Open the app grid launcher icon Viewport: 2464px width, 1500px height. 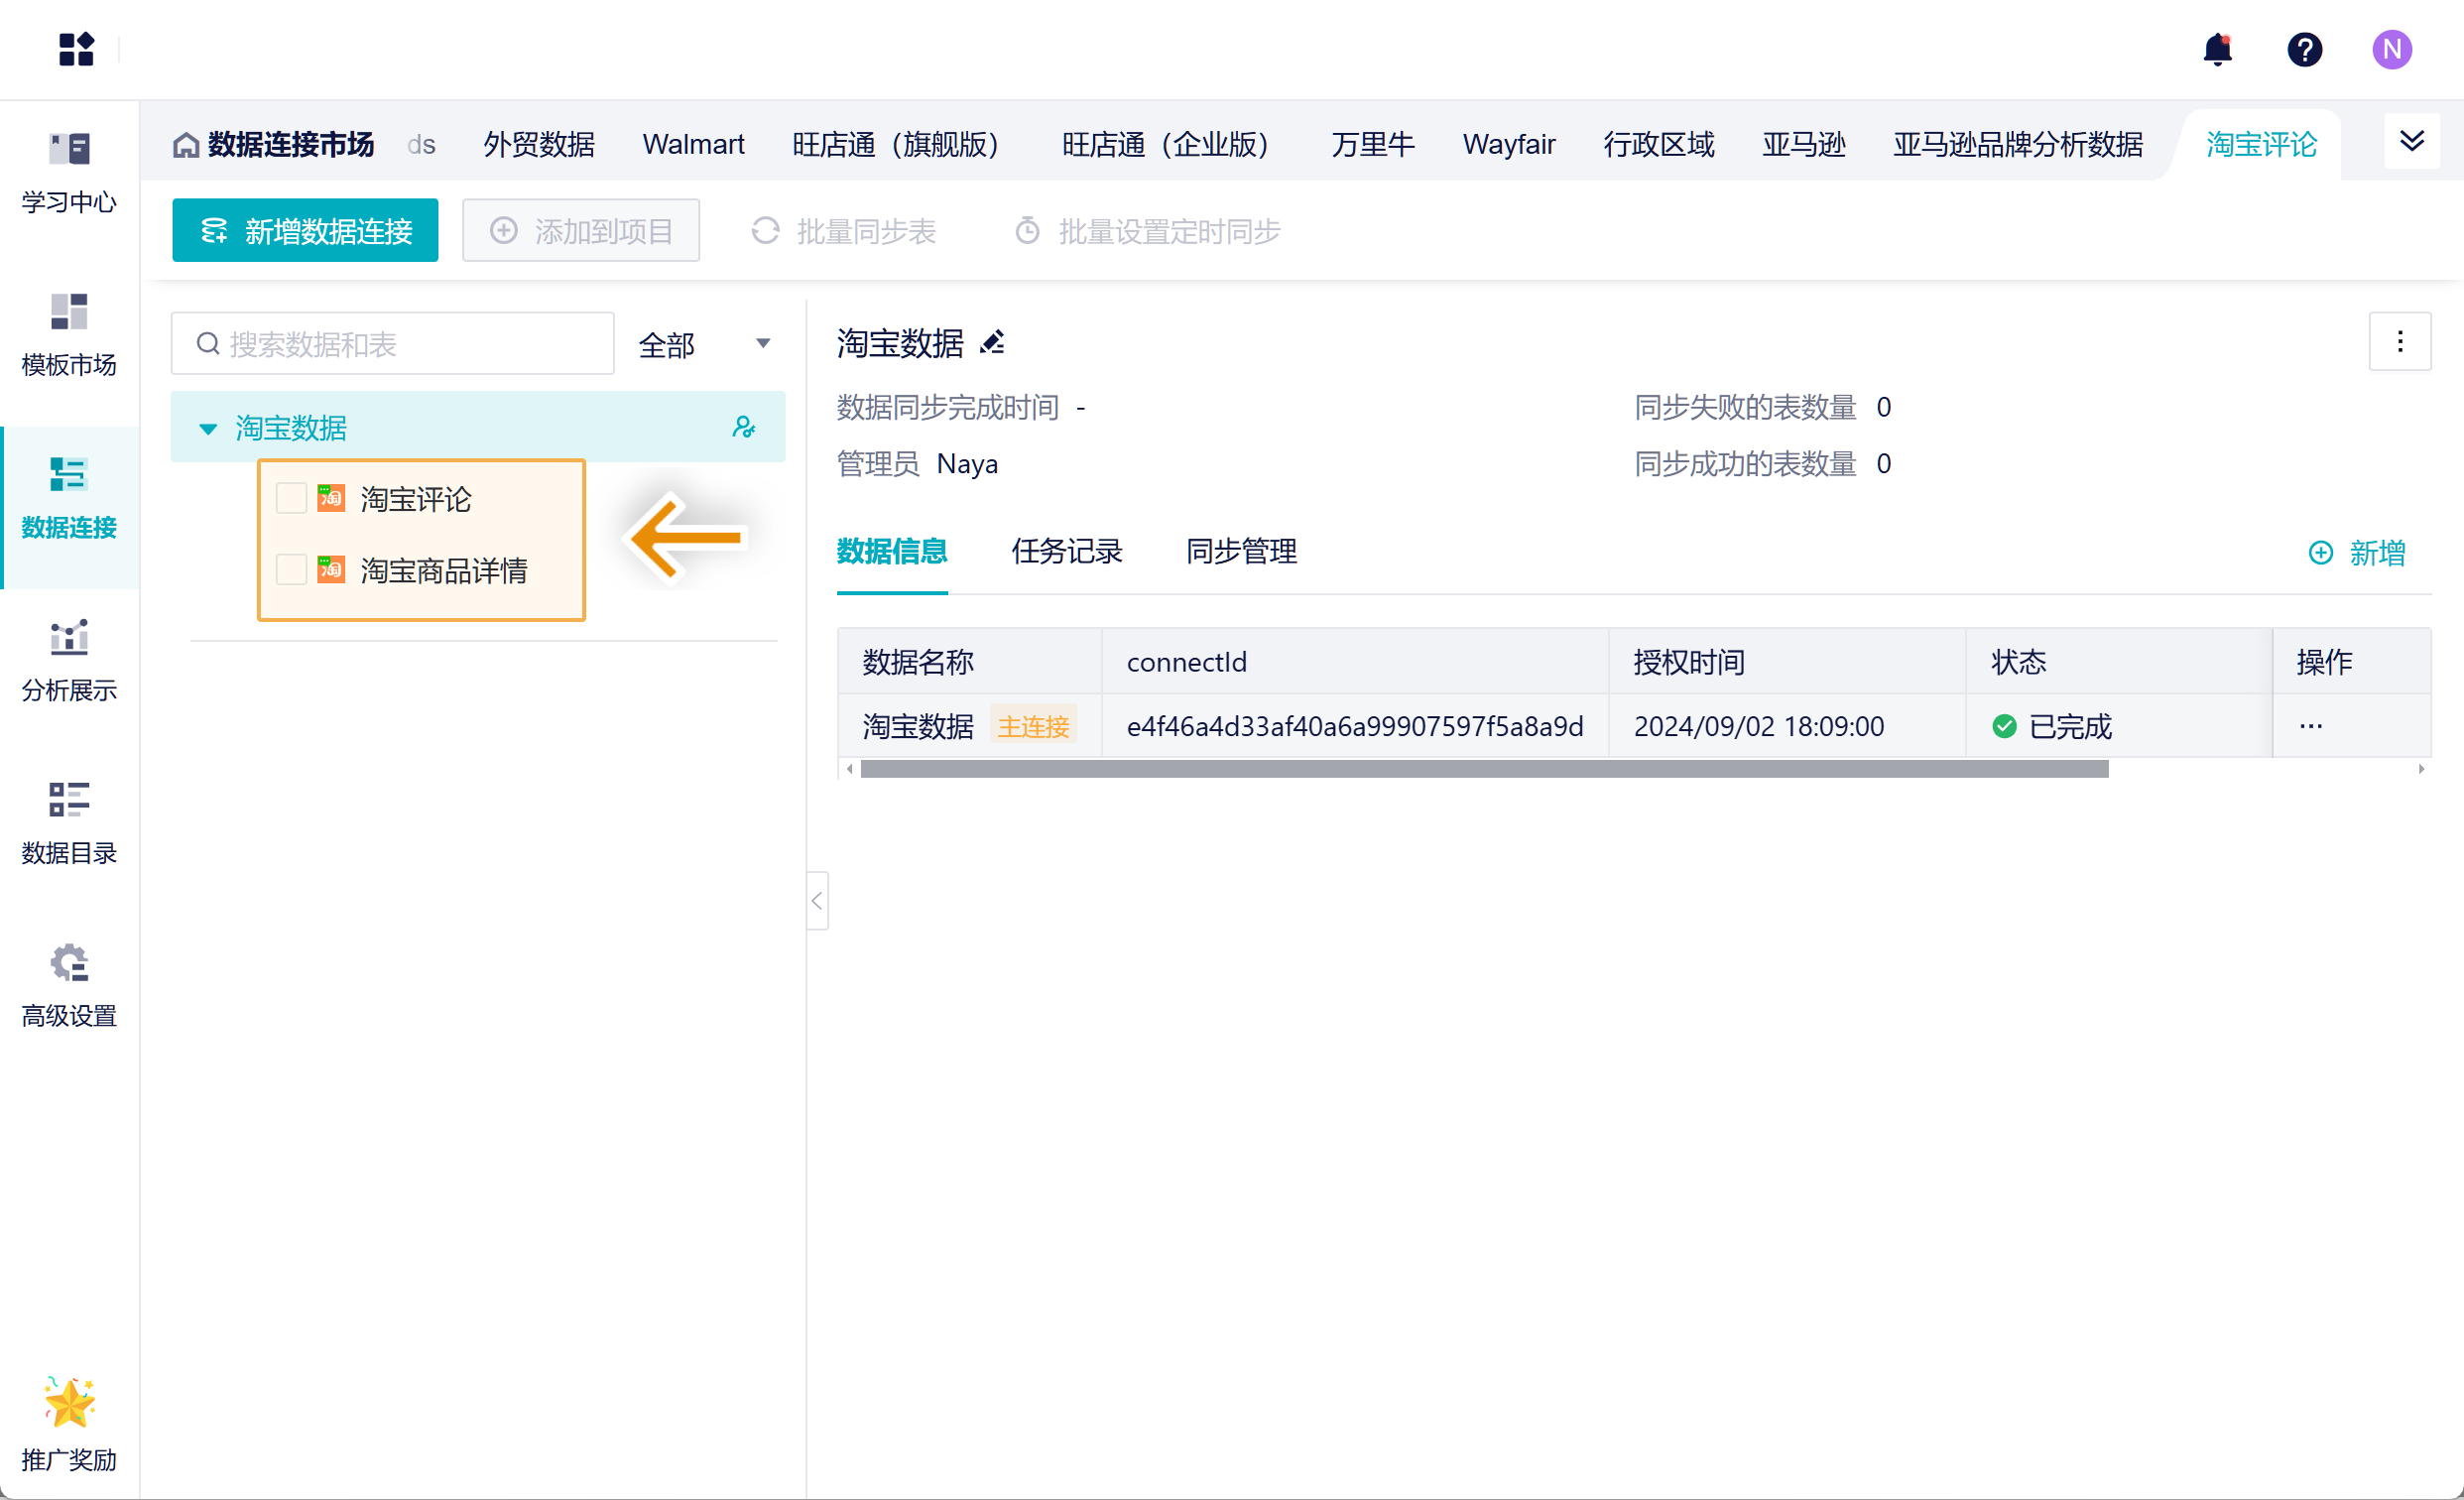[76, 49]
